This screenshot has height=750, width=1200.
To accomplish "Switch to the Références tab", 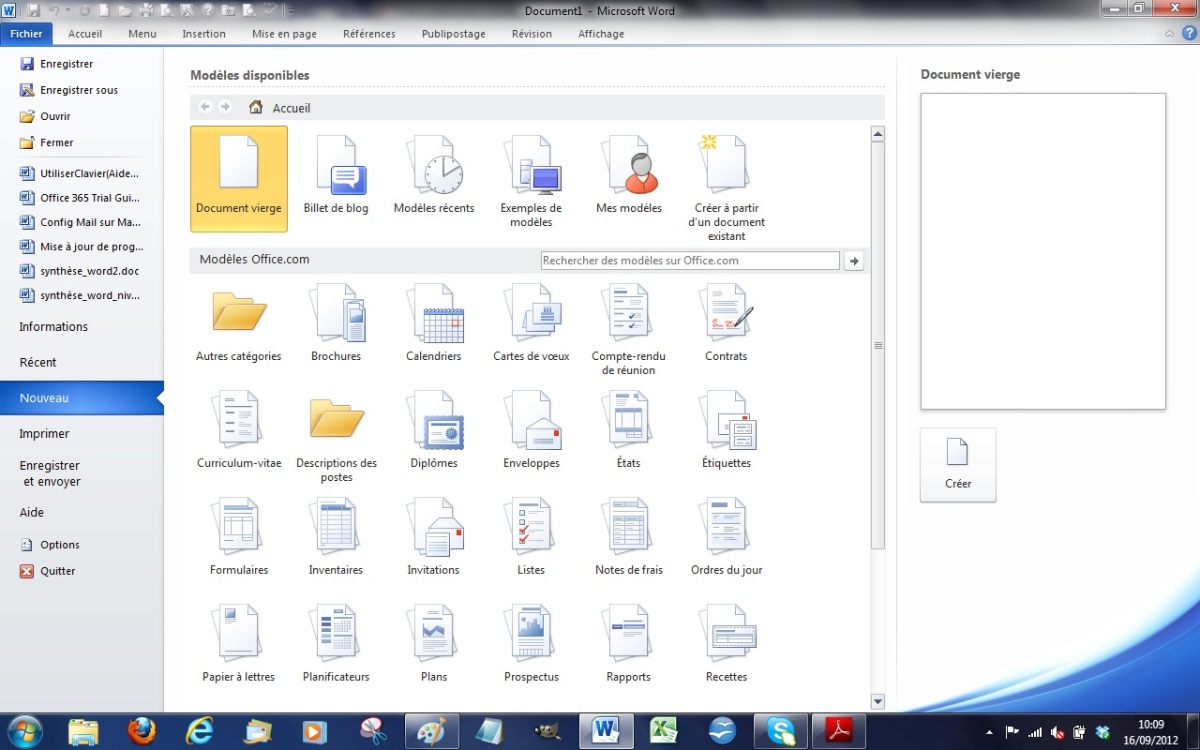I will pyautogui.click(x=369, y=33).
